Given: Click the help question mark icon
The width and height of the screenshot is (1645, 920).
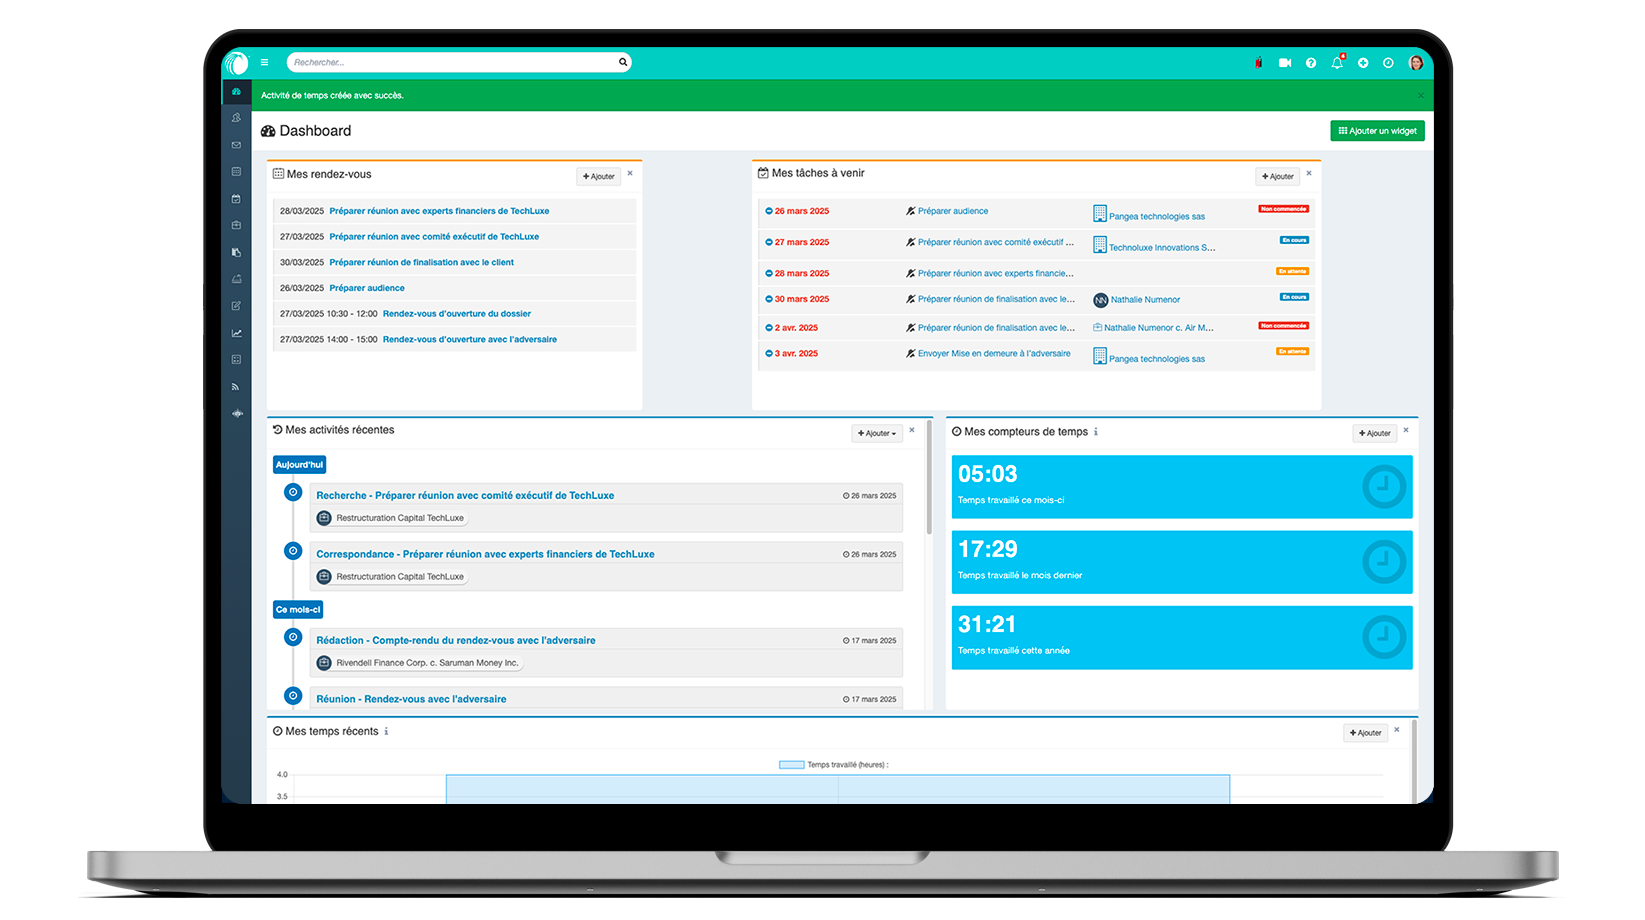Looking at the screenshot, I should pos(1311,63).
